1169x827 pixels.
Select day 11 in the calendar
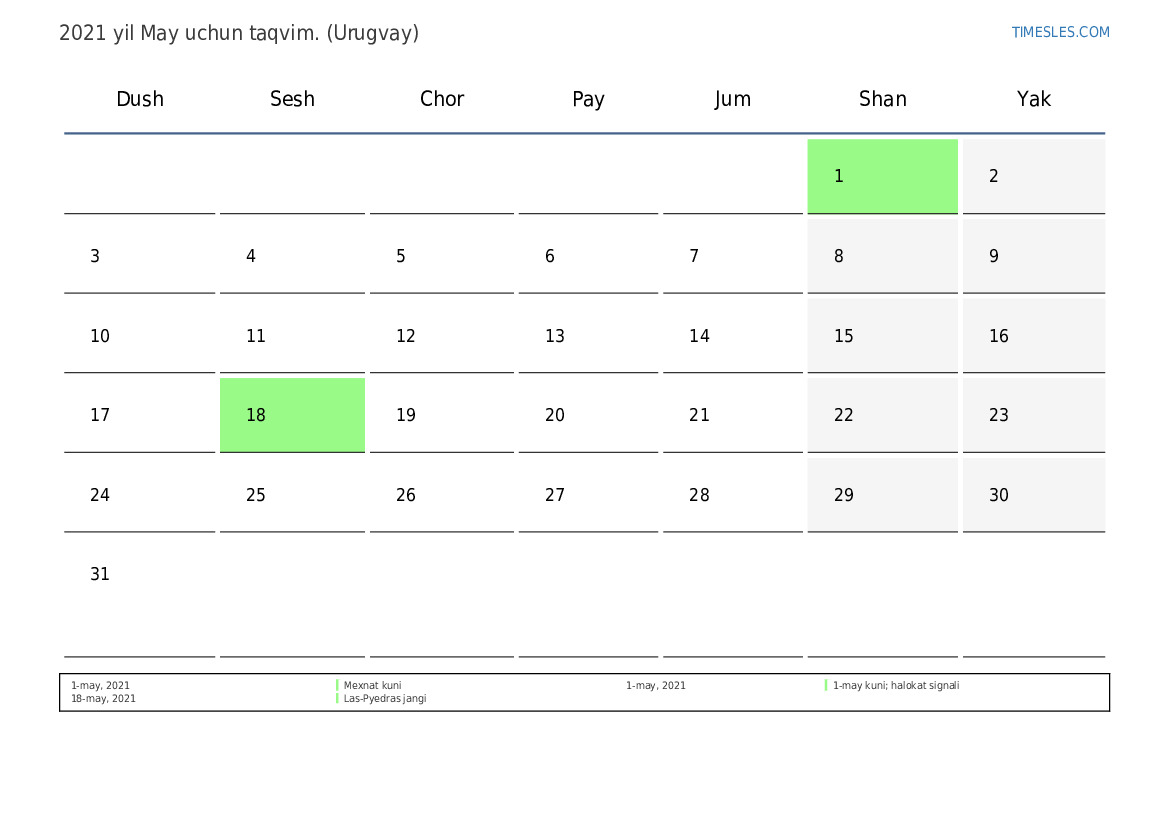coord(292,336)
